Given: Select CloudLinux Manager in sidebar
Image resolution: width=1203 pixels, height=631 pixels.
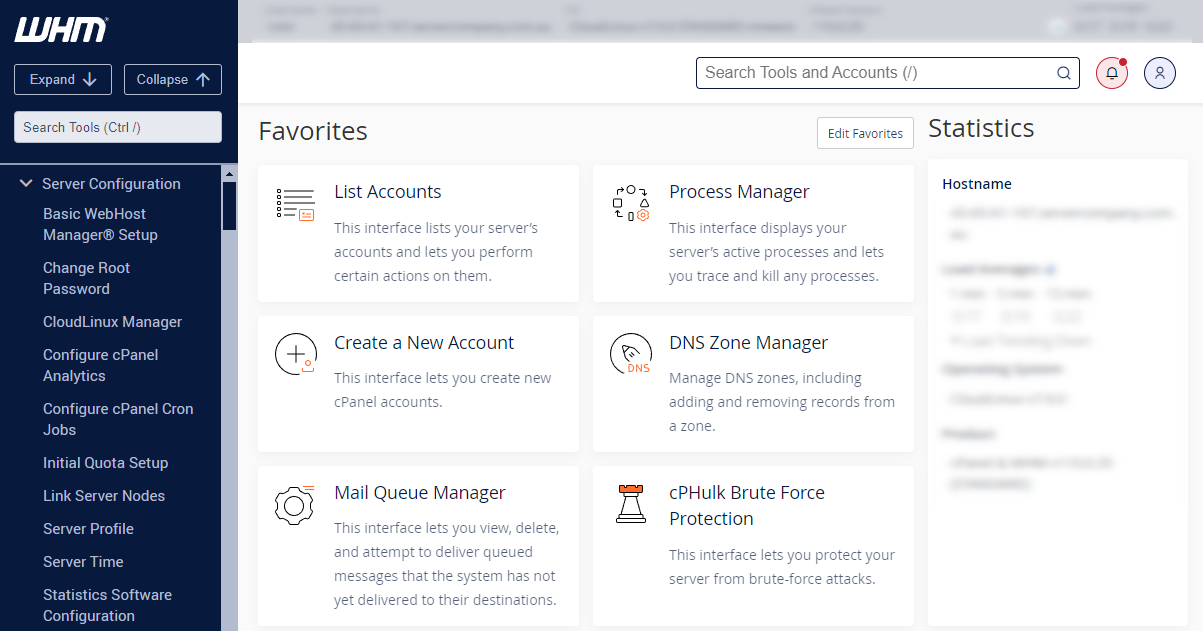Looking at the screenshot, I should (112, 322).
